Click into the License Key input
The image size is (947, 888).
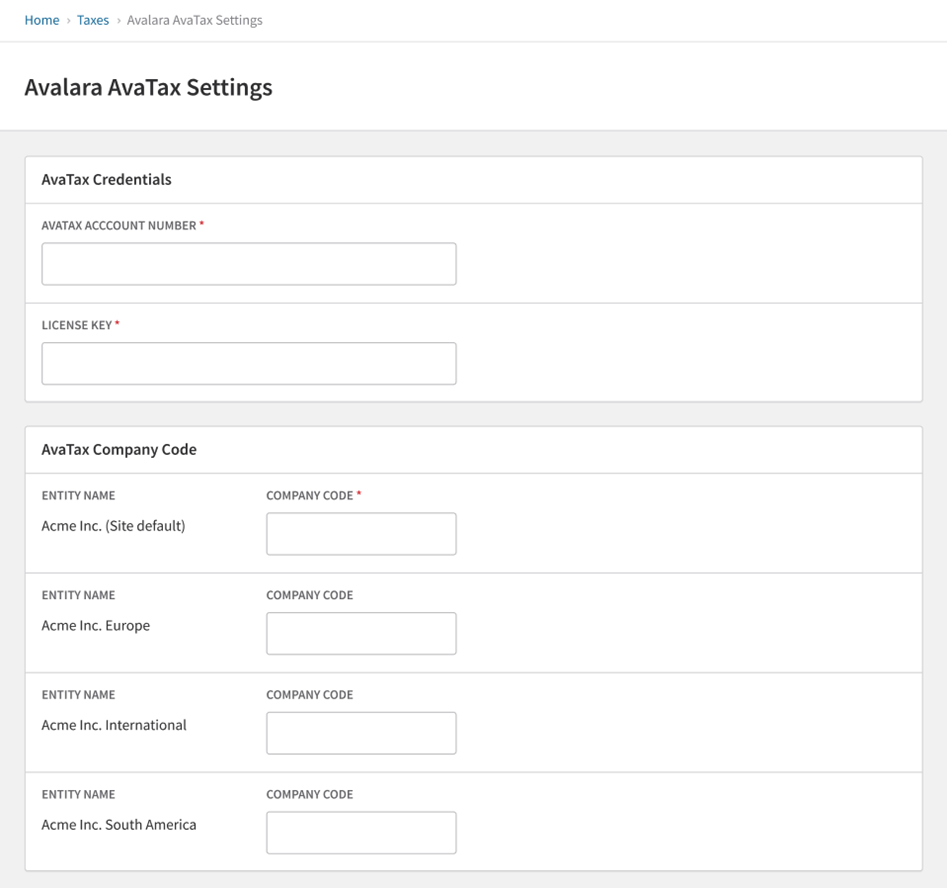(x=249, y=364)
